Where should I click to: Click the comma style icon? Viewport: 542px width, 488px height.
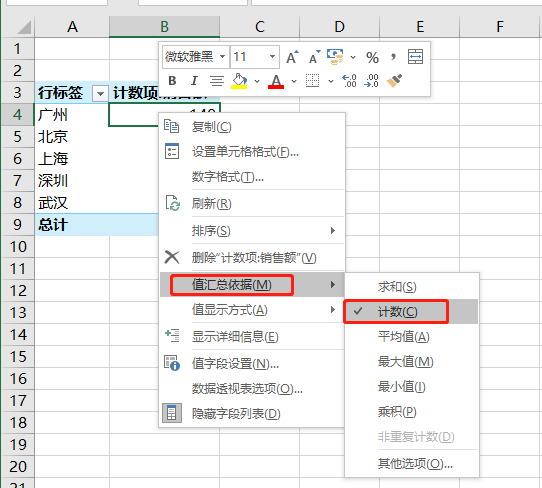pyautogui.click(x=393, y=57)
